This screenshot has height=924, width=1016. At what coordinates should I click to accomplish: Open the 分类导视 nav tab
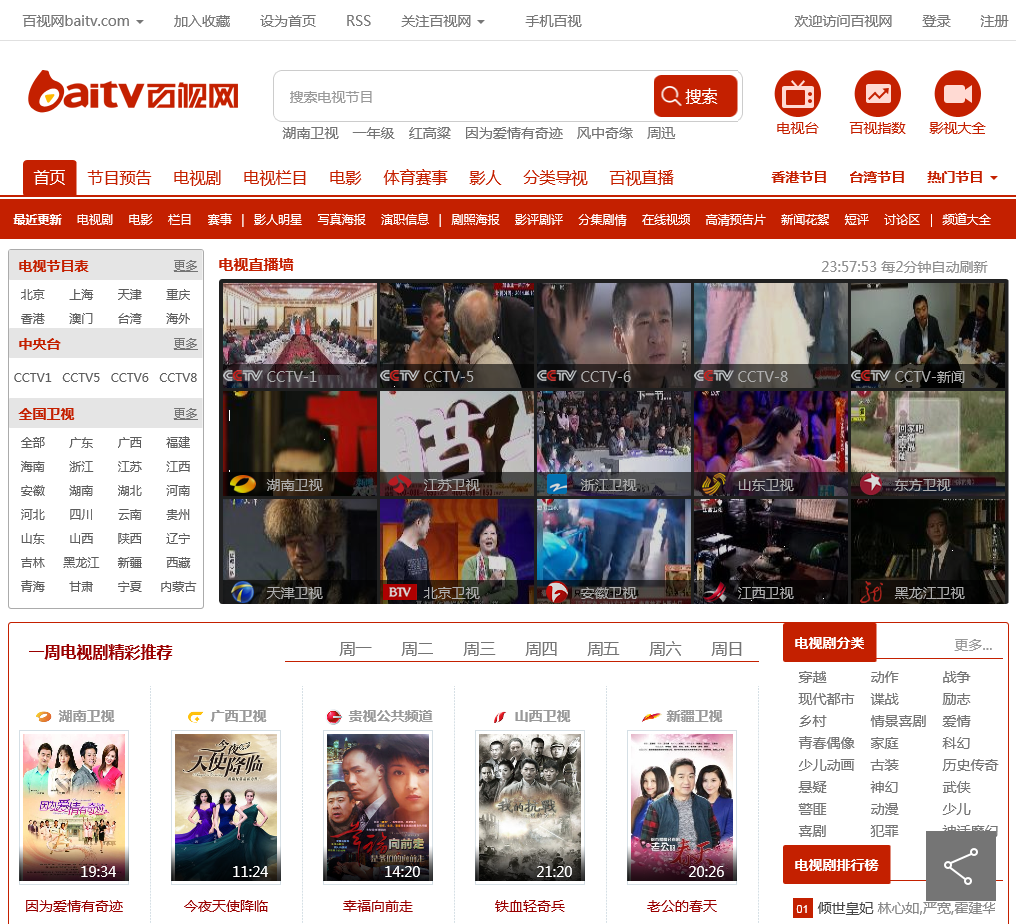pyautogui.click(x=555, y=178)
